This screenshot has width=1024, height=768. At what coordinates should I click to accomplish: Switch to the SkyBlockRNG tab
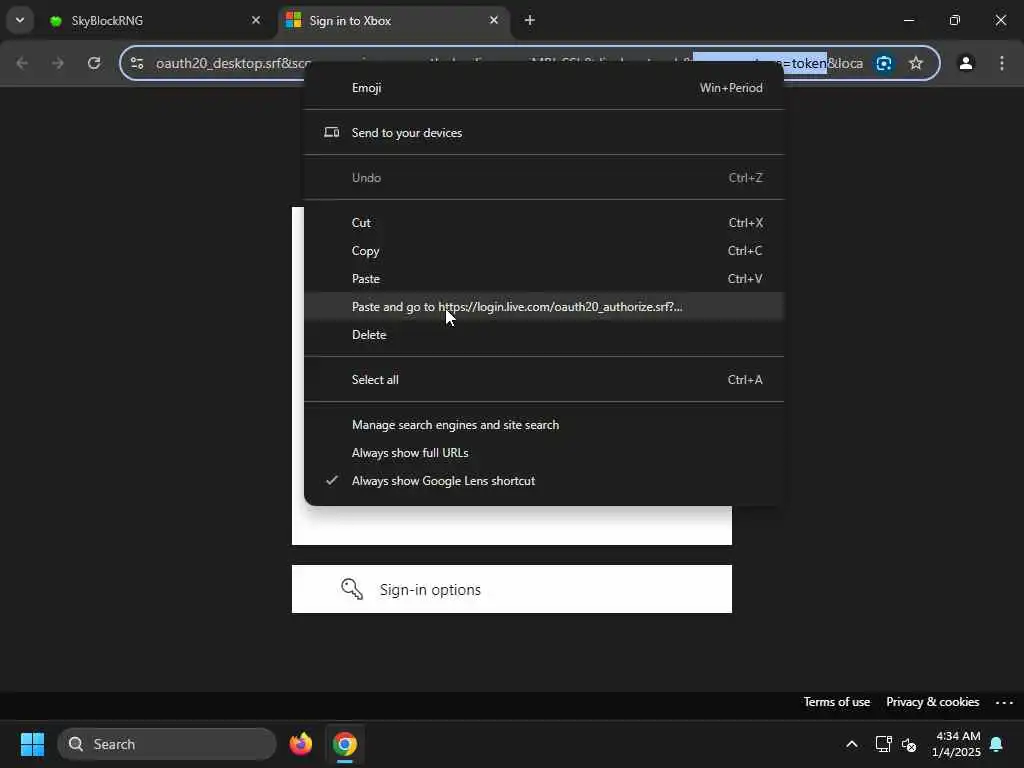(155, 20)
